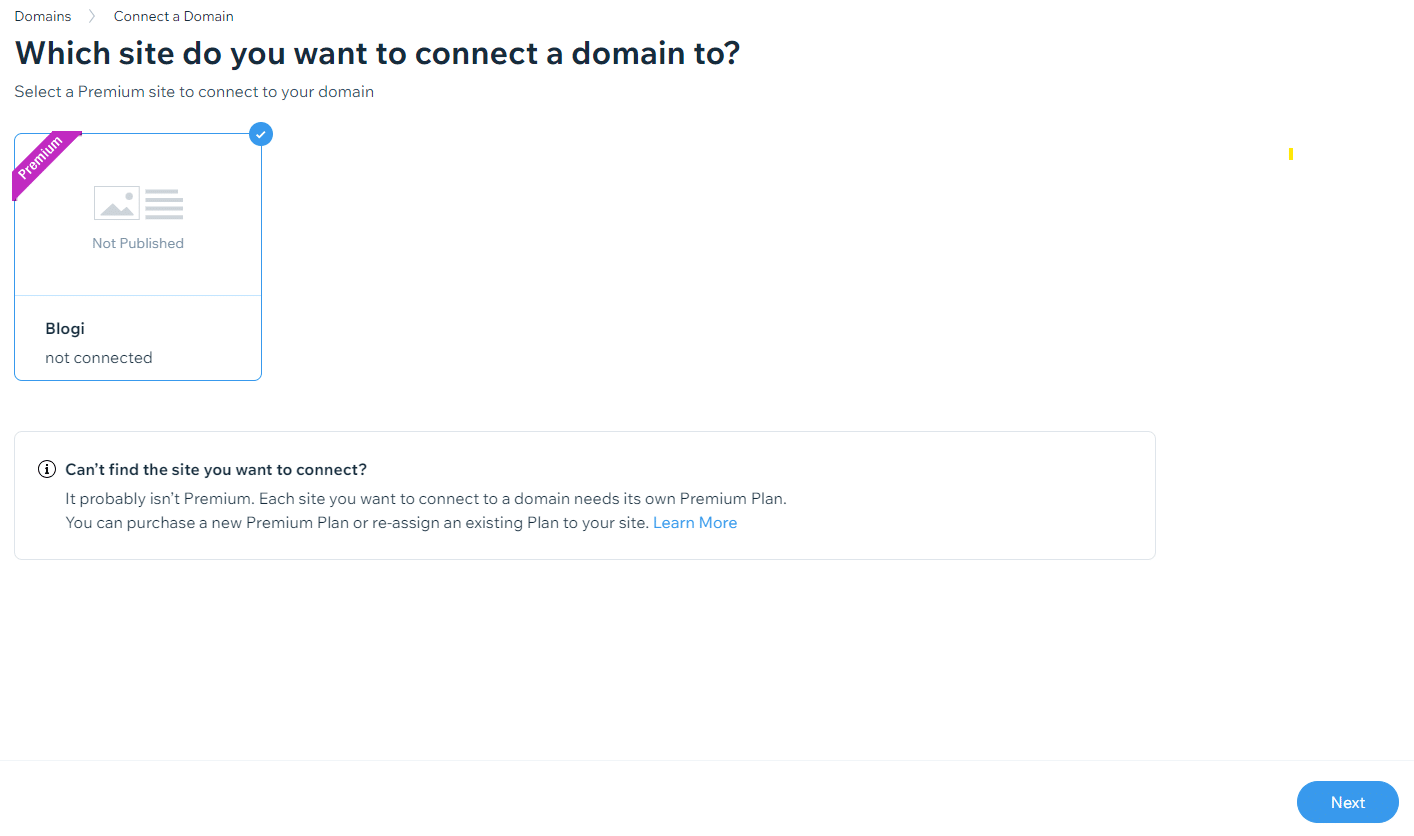Click the 'Which site do you want' heading
The width and height of the screenshot is (1414, 836).
click(377, 53)
